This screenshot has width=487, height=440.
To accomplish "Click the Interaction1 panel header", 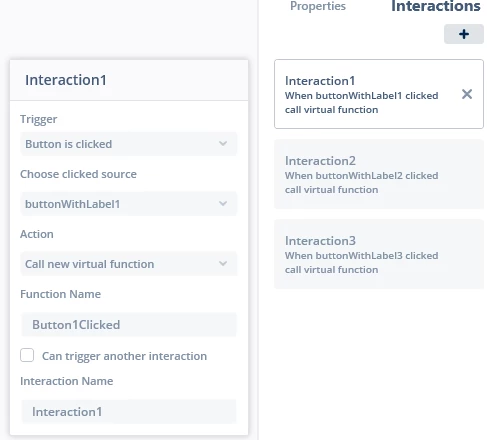I will pos(129,80).
